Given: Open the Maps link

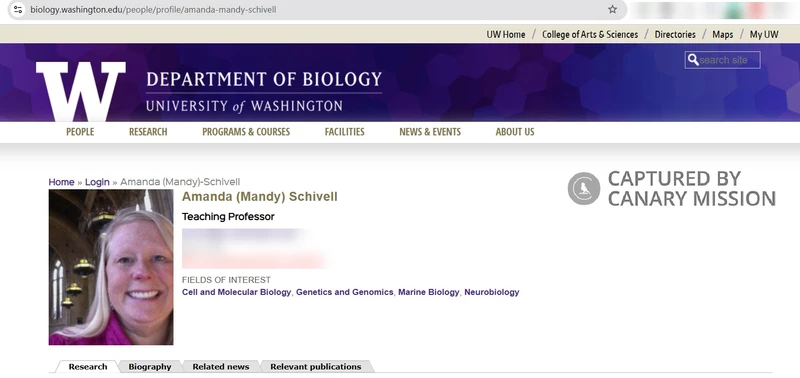Looking at the screenshot, I should 722,35.
